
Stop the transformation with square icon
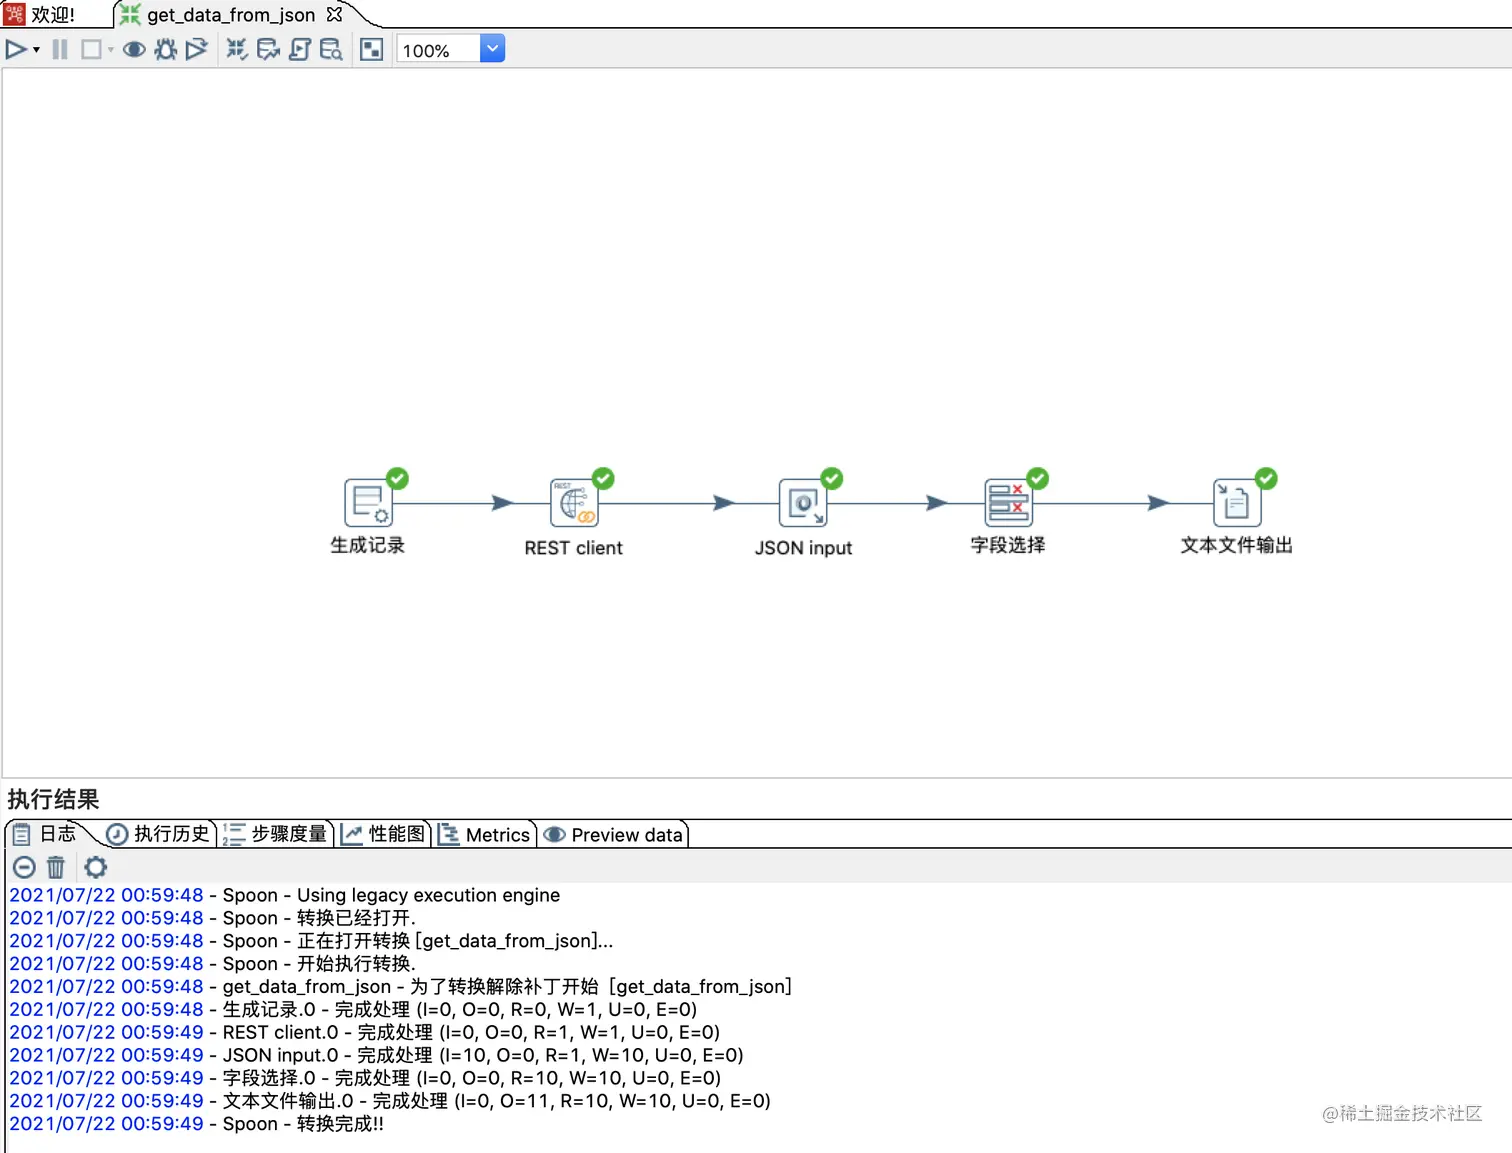91,49
